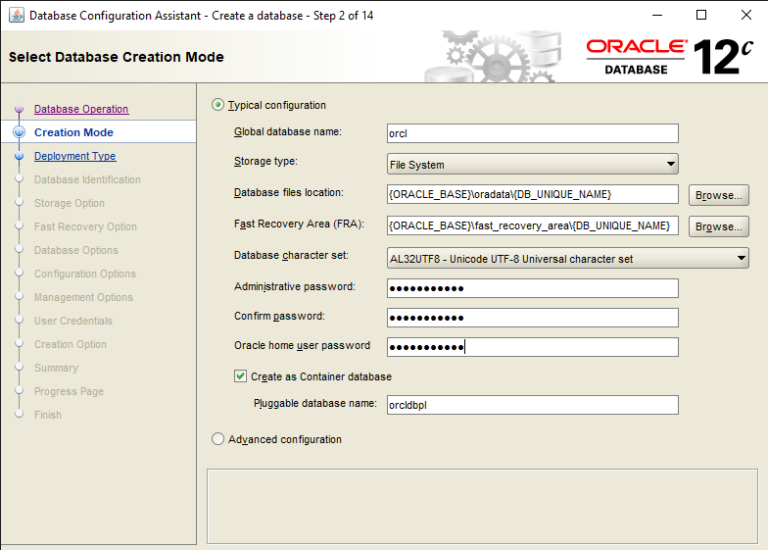Click the Oracle home user password field
768x550 pixels.
[532, 347]
